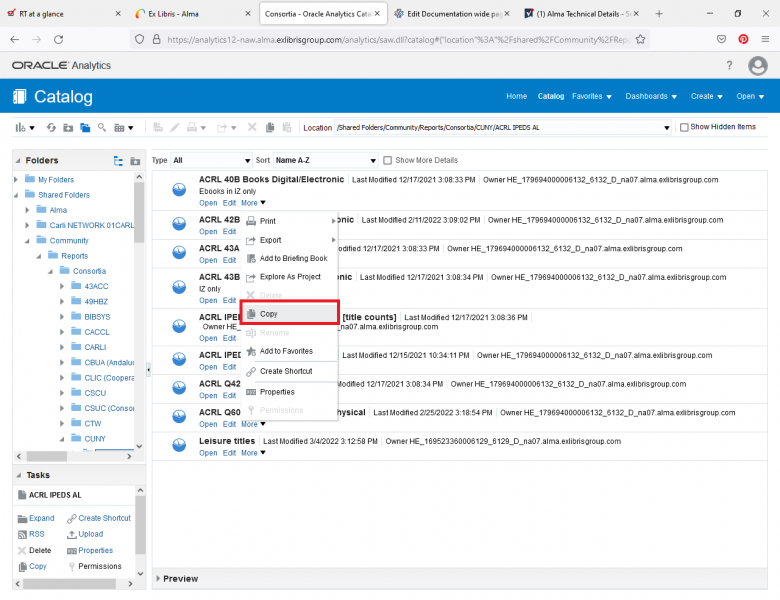Toggle Show Hidden Items checkbox

tap(684, 127)
